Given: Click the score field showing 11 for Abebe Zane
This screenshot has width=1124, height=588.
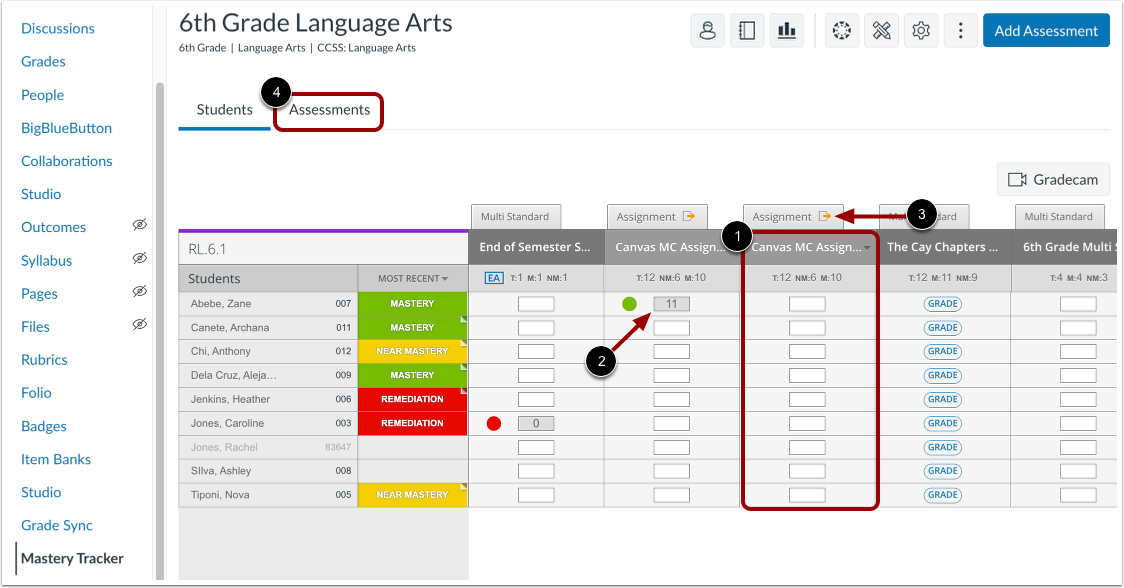Looking at the screenshot, I should tap(671, 303).
